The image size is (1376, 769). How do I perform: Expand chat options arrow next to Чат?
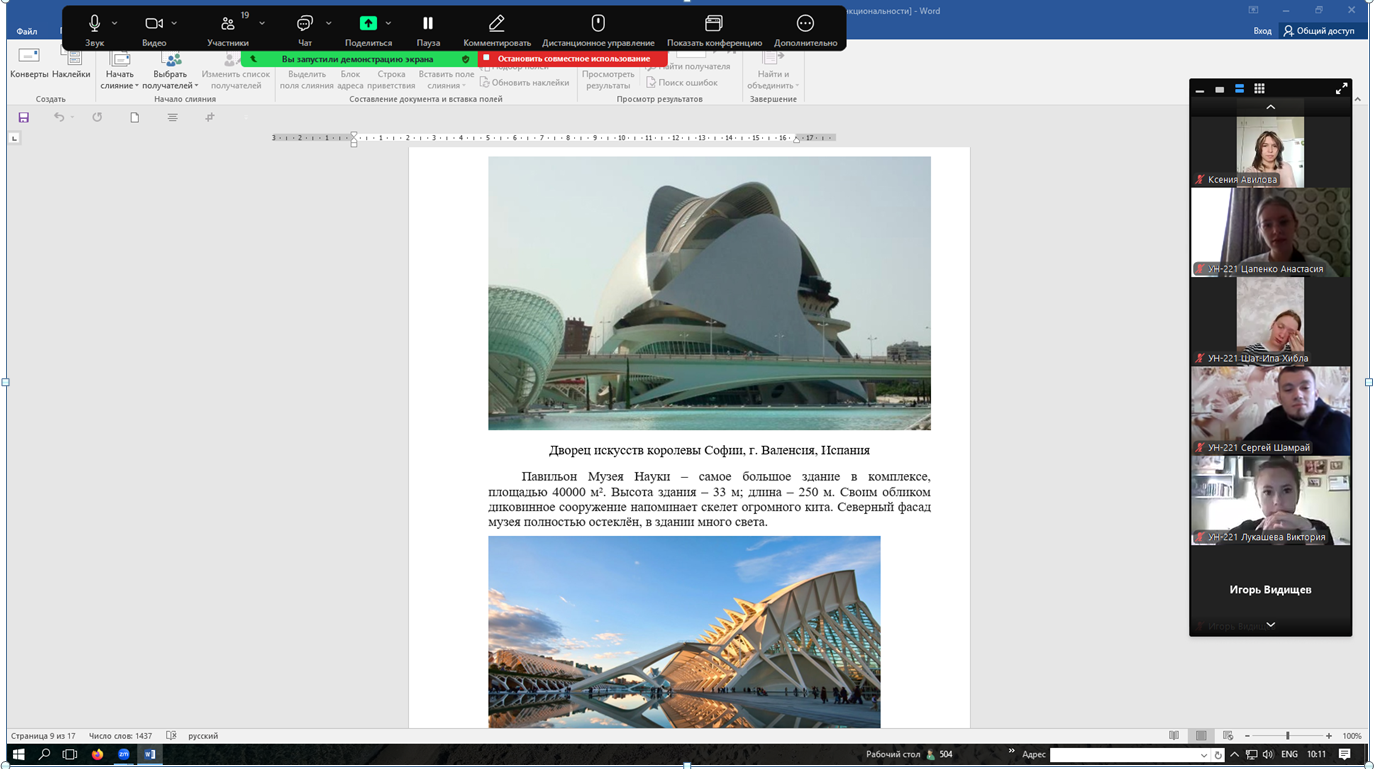[x=328, y=23]
